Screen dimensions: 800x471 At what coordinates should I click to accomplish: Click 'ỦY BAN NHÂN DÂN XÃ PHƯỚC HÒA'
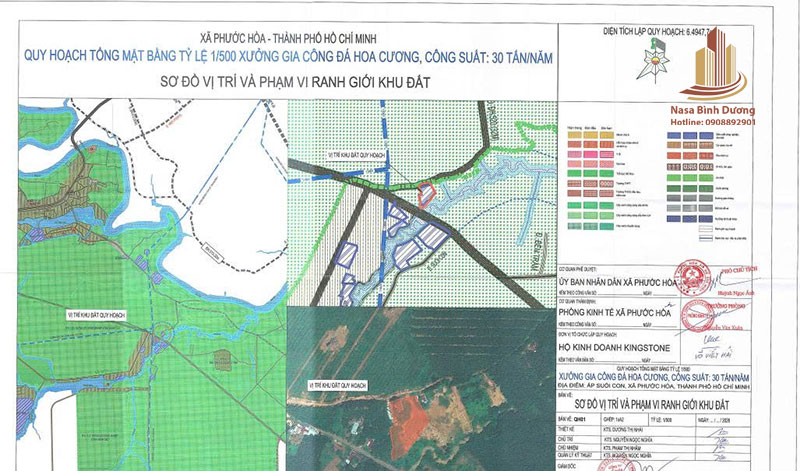[617, 282]
